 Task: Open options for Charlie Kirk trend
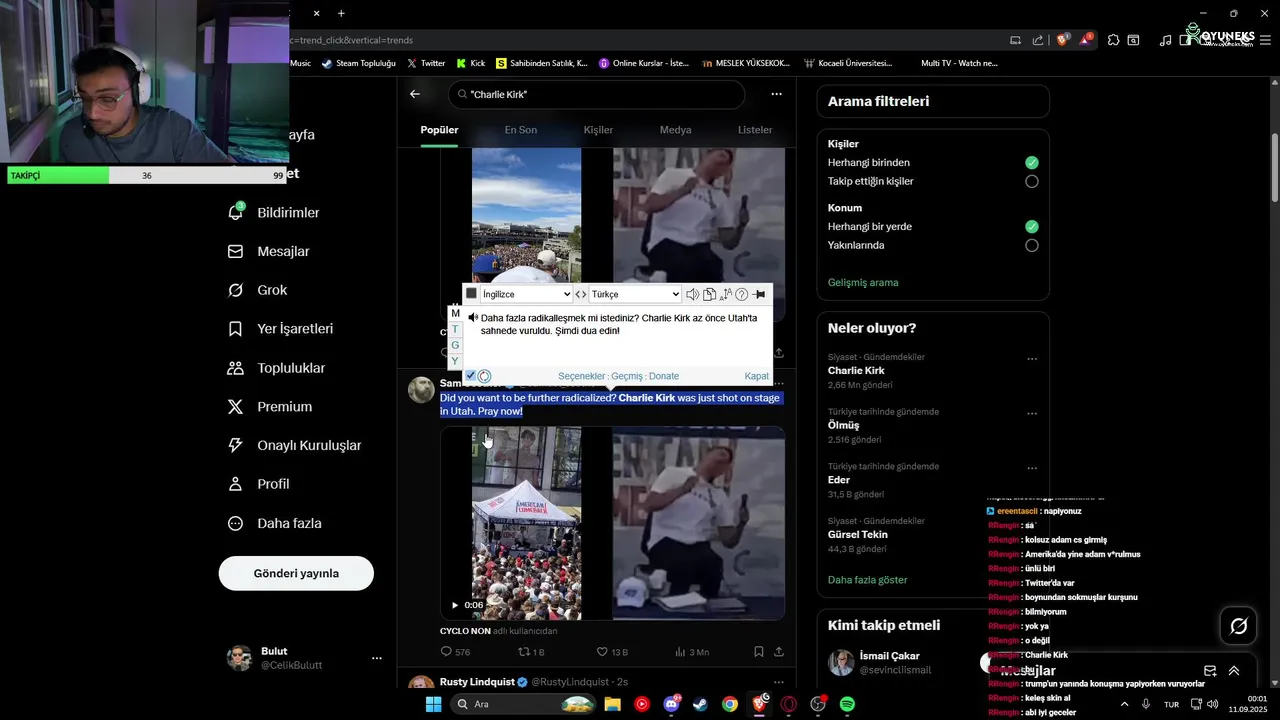click(x=1032, y=359)
